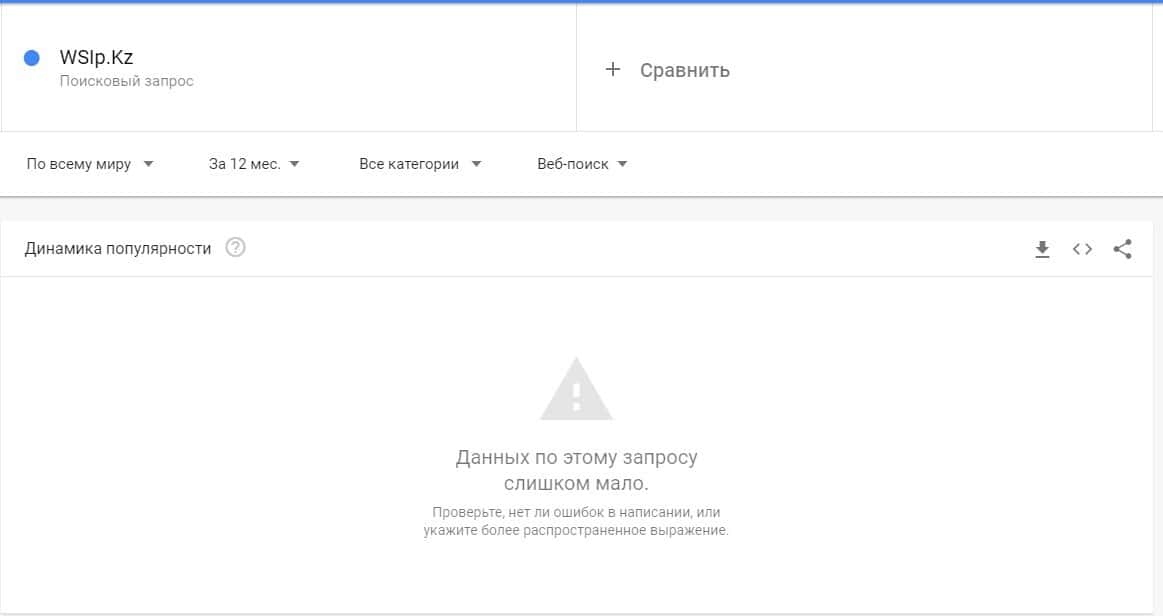The image size is (1163, 616).
Task: Expand the По всему миру region dropdown
Action: pos(90,164)
